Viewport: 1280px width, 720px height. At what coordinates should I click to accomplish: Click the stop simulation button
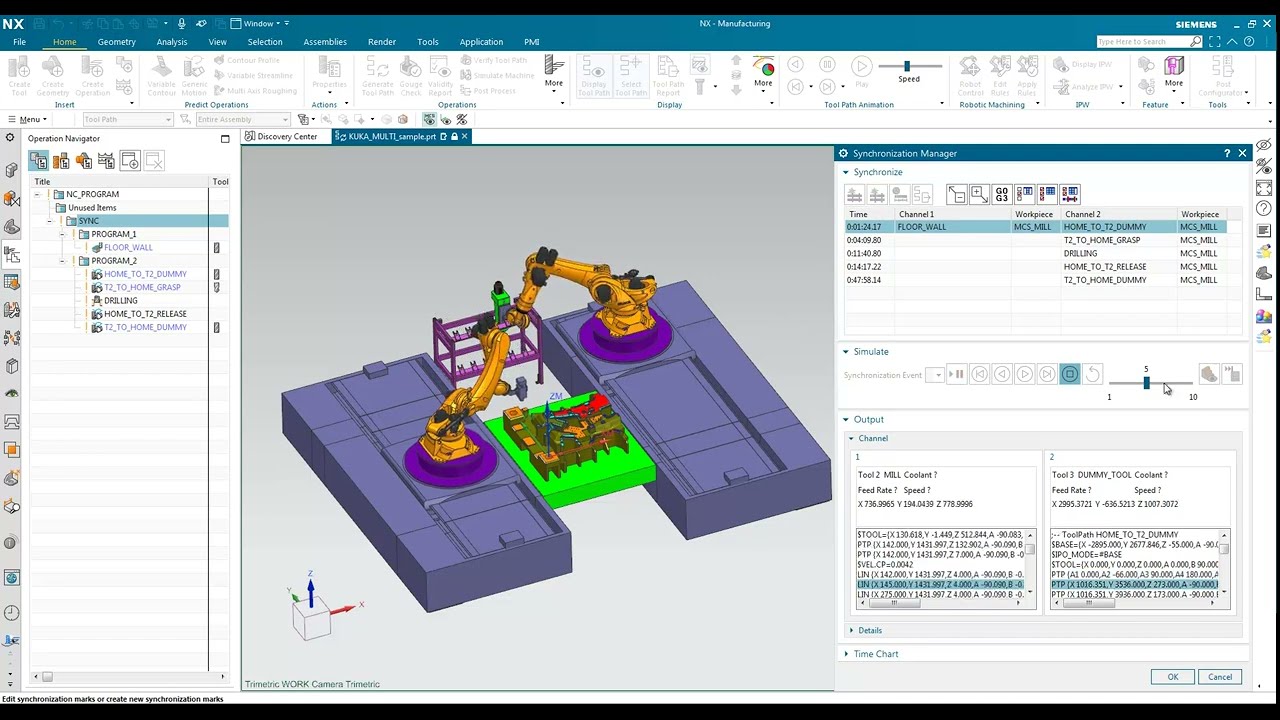(1070, 374)
